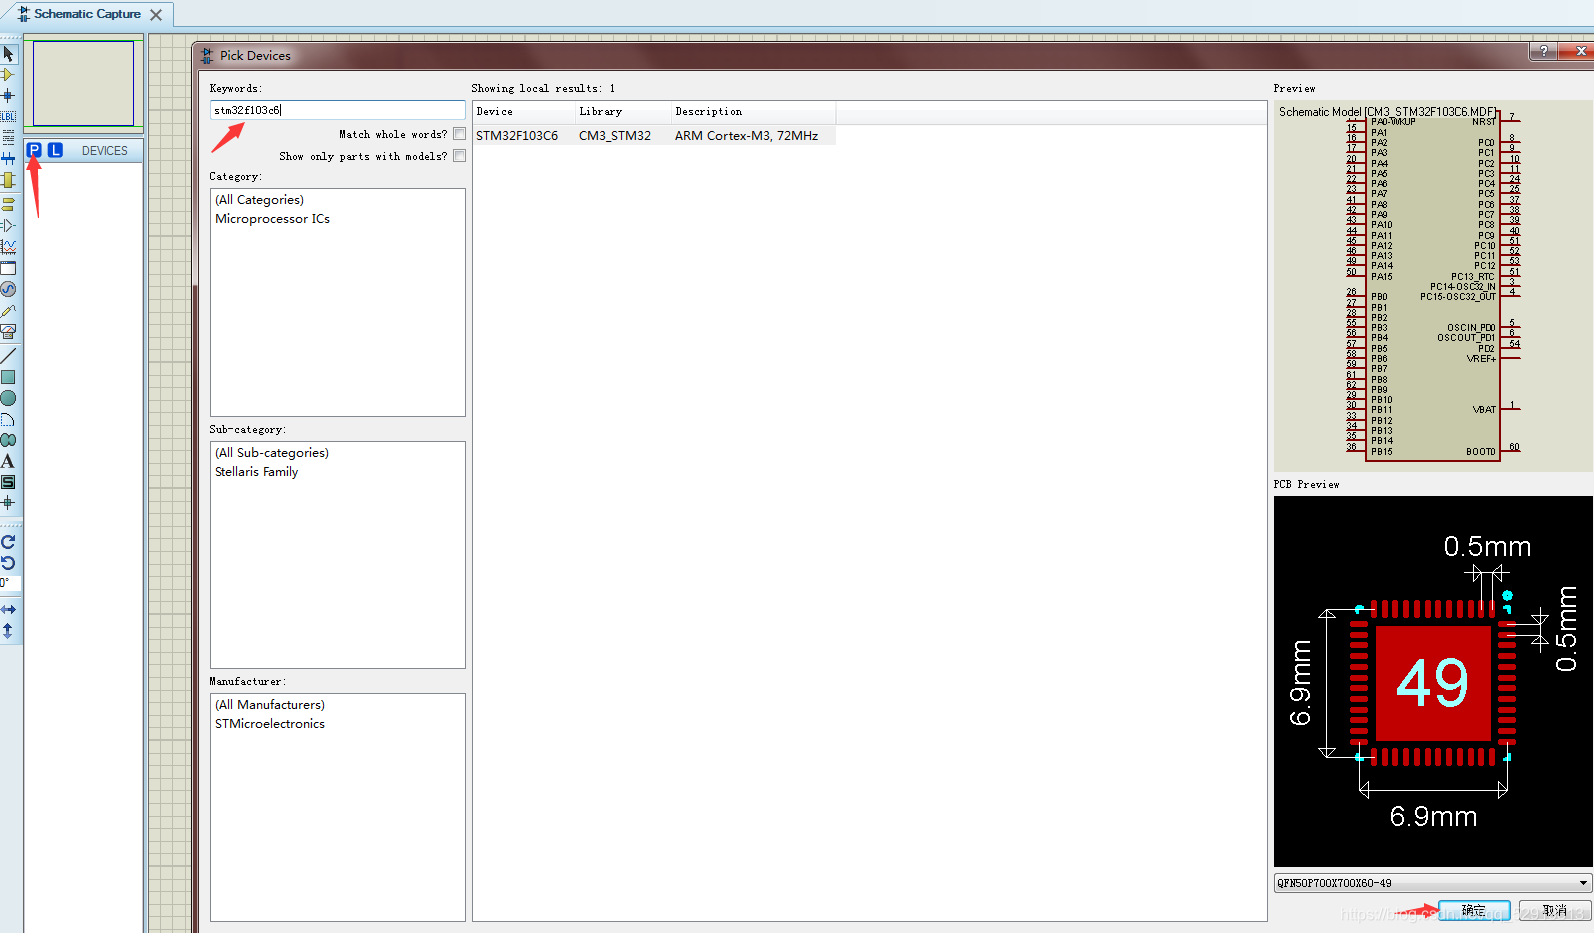Select the Probe mode tool
Screen dimensions: 1594x933
pyautogui.click(x=8, y=311)
